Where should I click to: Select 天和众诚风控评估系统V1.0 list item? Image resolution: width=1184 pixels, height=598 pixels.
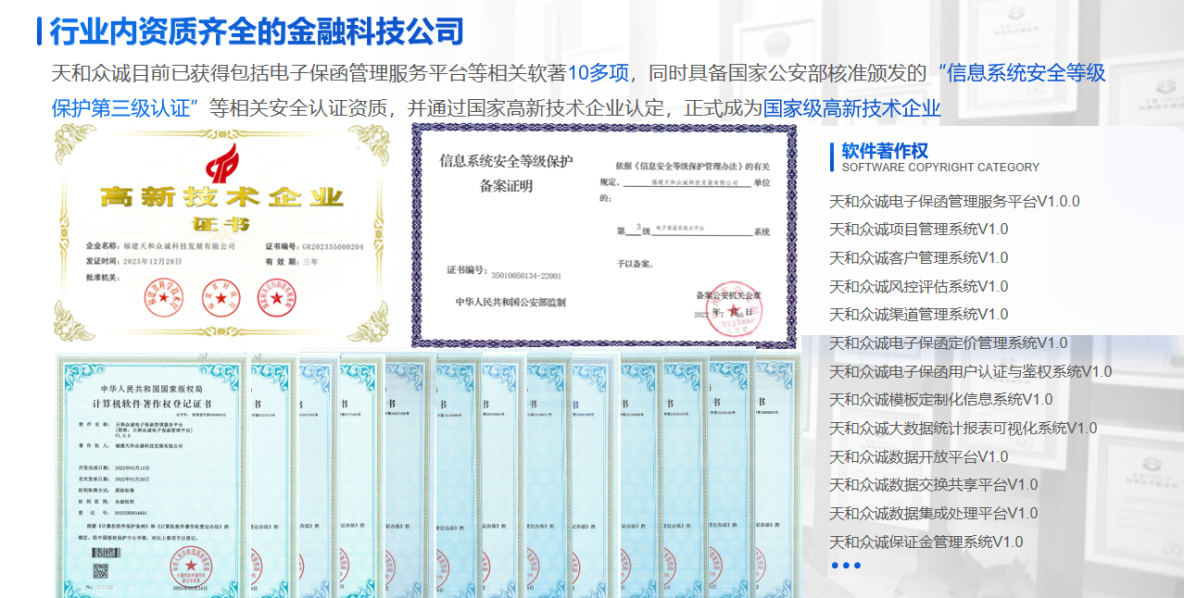918,286
